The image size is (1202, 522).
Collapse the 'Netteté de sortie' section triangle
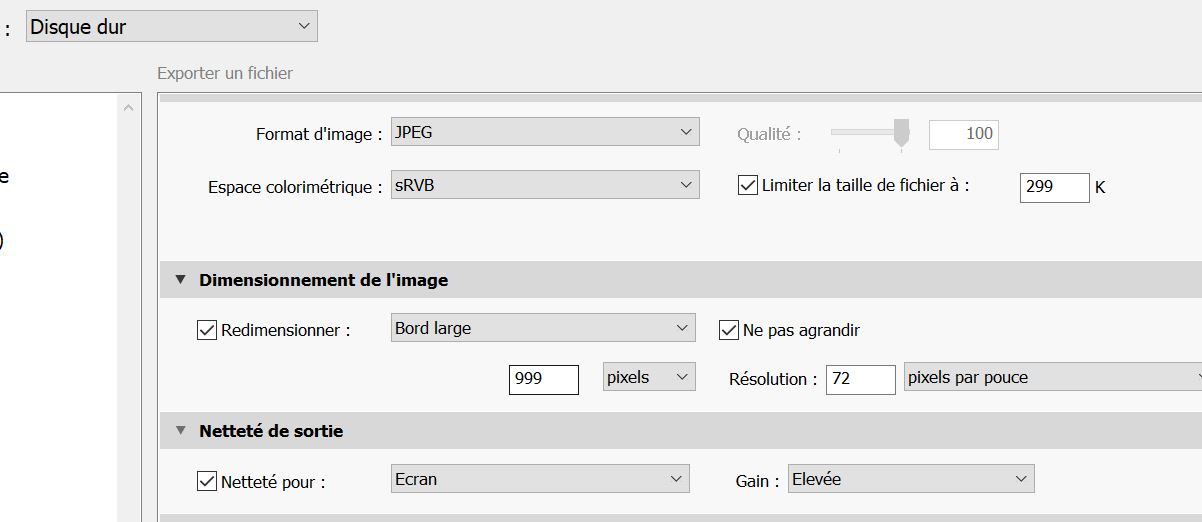click(x=181, y=431)
